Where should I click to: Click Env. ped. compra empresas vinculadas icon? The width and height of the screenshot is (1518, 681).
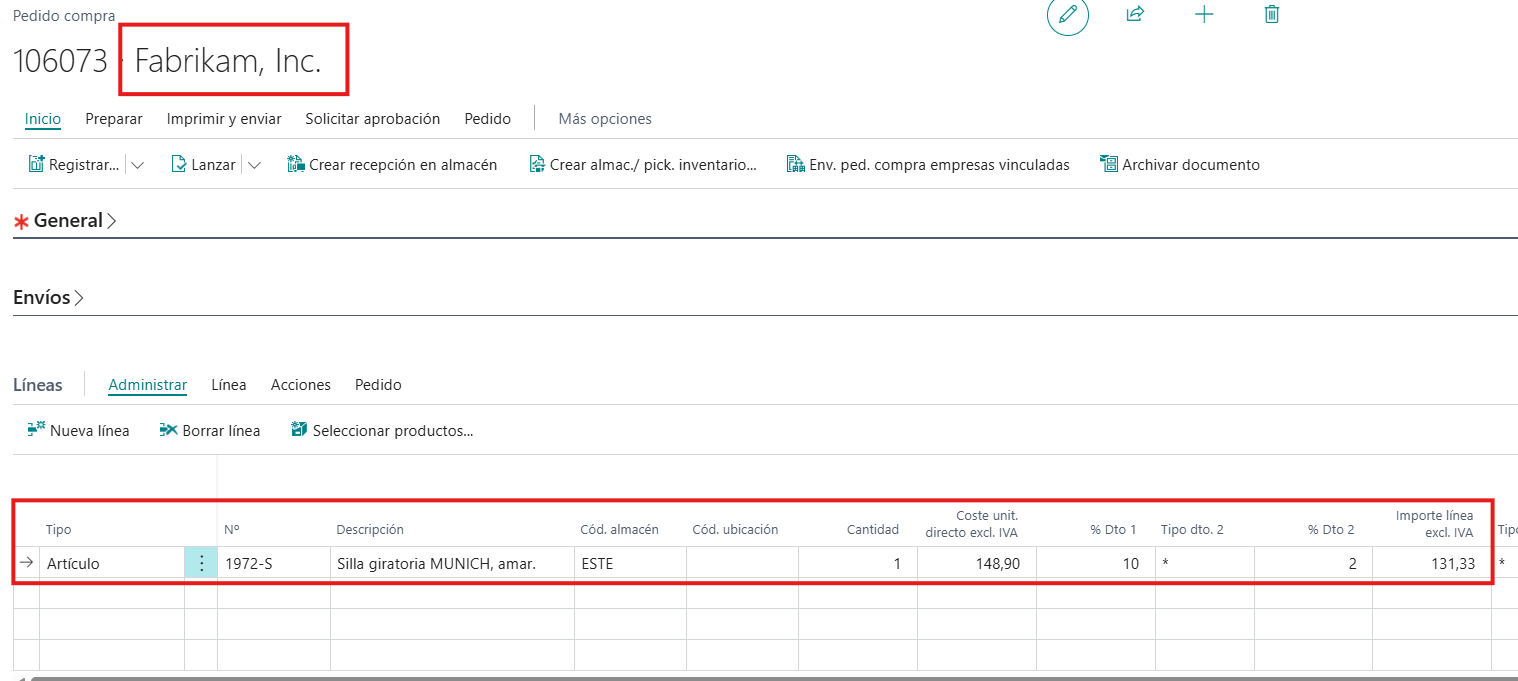(796, 164)
